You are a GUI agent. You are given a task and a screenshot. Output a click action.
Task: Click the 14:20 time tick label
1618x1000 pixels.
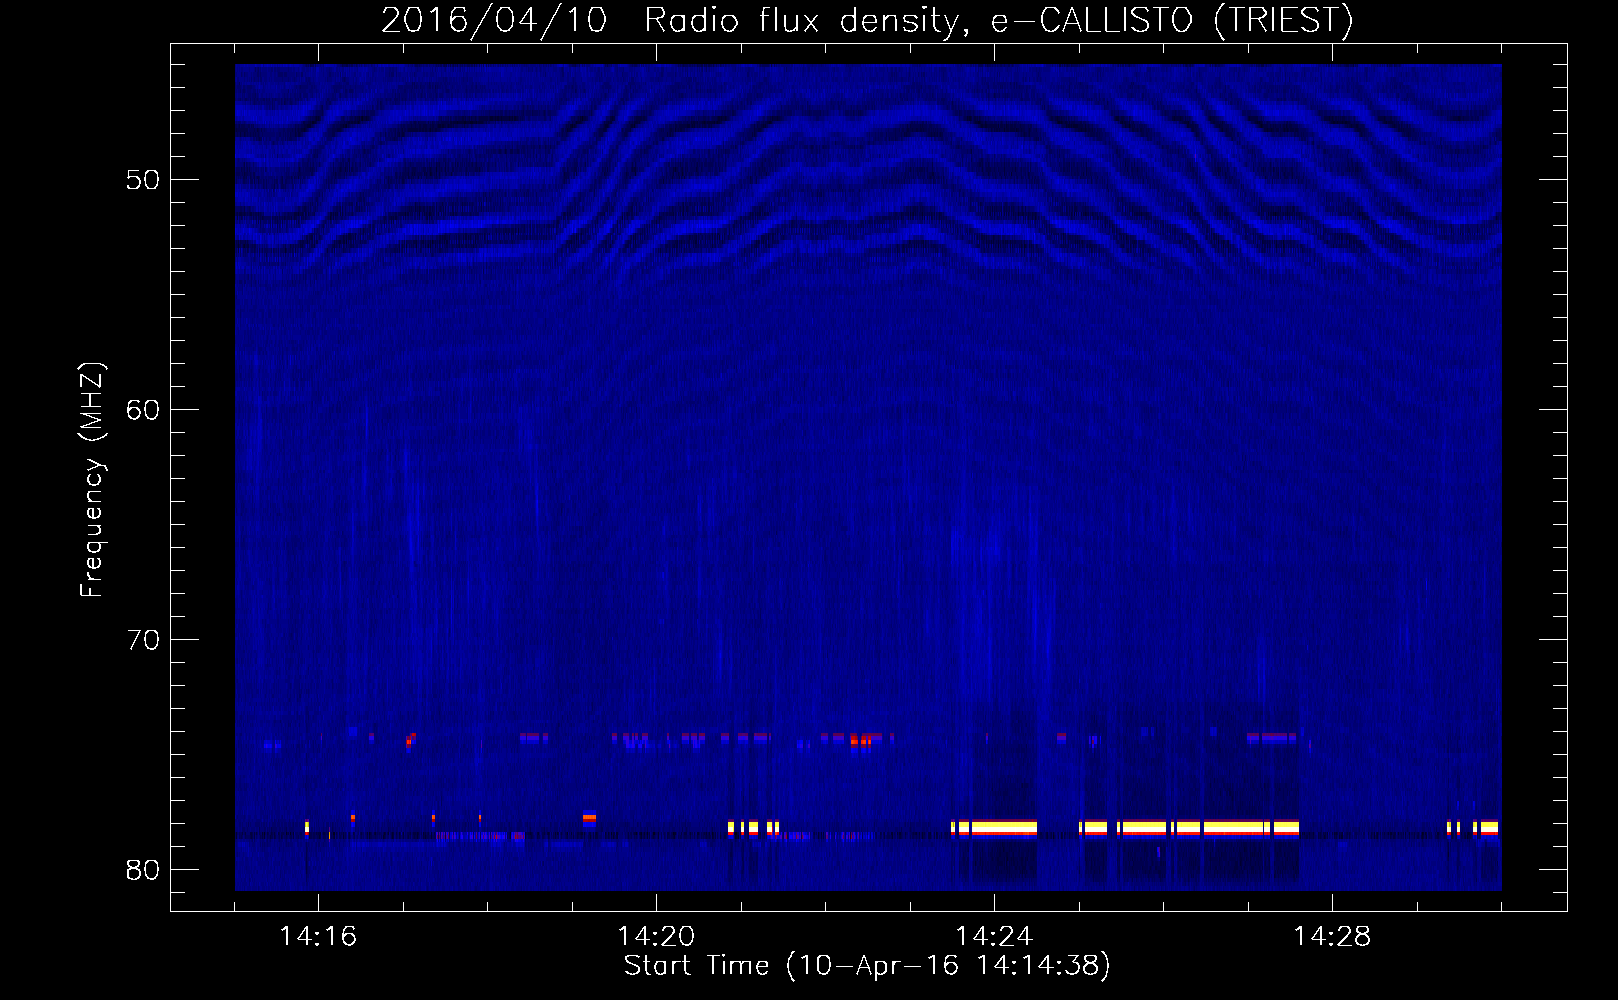tap(656, 937)
